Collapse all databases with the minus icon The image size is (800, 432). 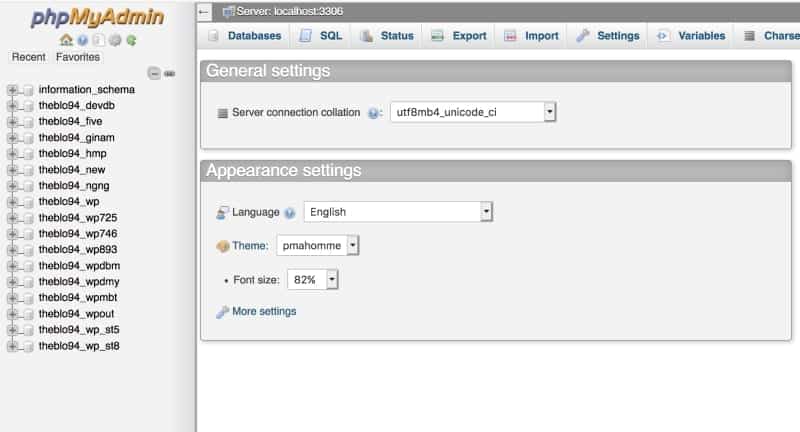pyautogui.click(x=153, y=73)
